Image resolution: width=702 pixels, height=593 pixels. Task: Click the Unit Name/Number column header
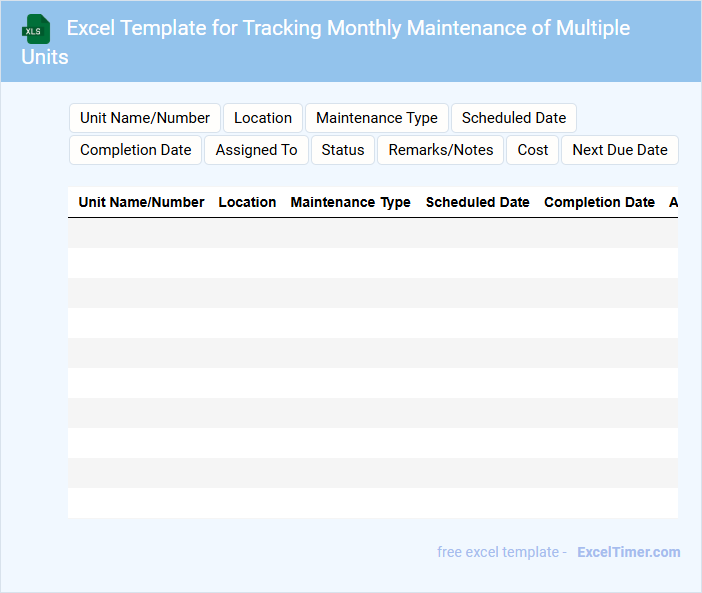[x=142, y=202]
